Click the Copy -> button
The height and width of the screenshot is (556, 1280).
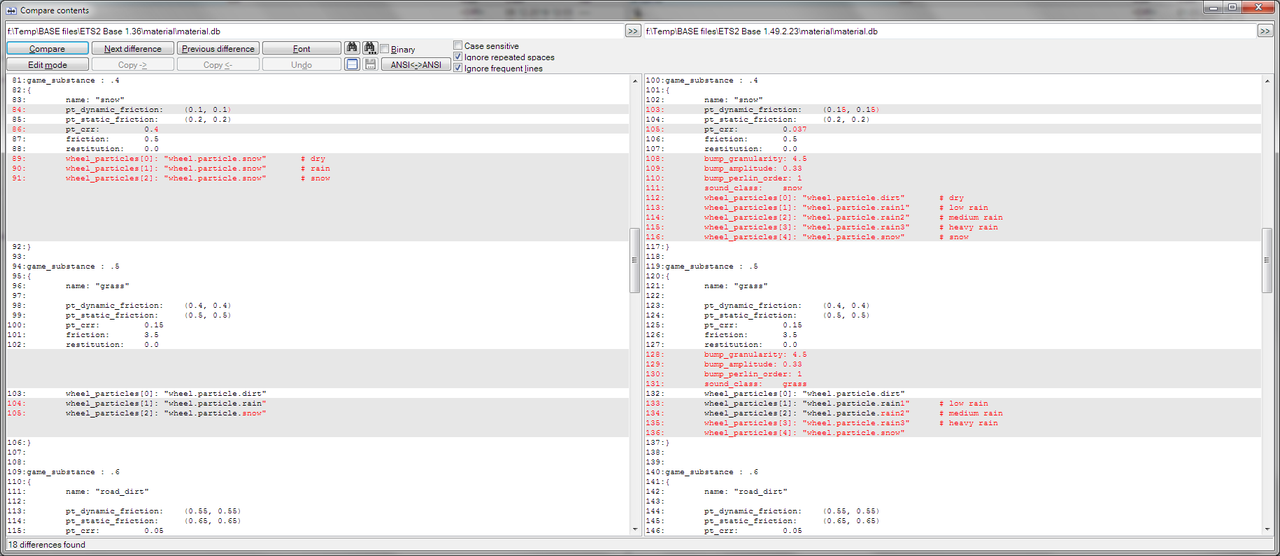[x=133, y=64]
